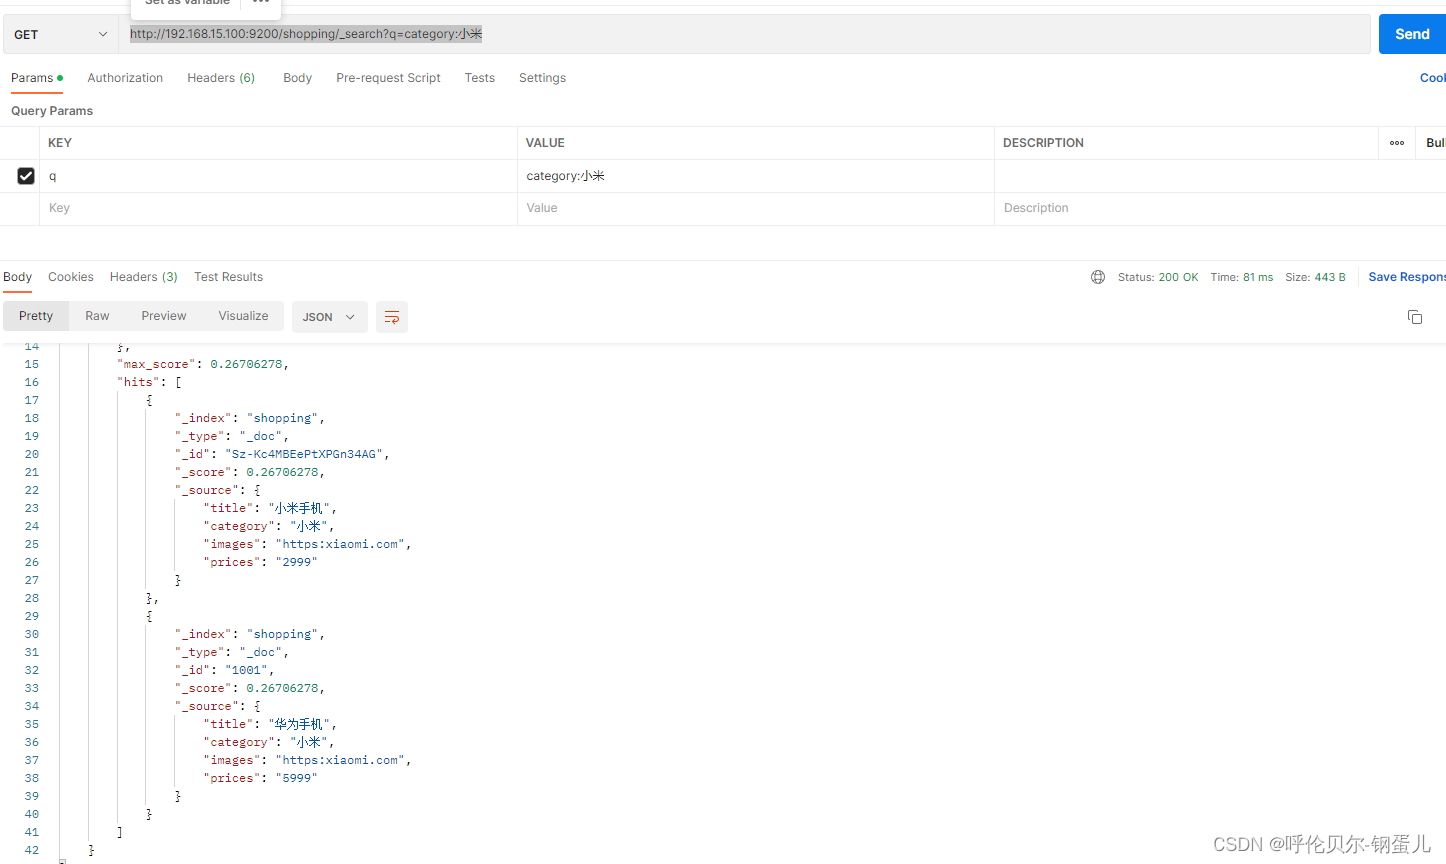Open the GET method dropdown
This screenshot has height=864, width=1446.
click(60, 34)
